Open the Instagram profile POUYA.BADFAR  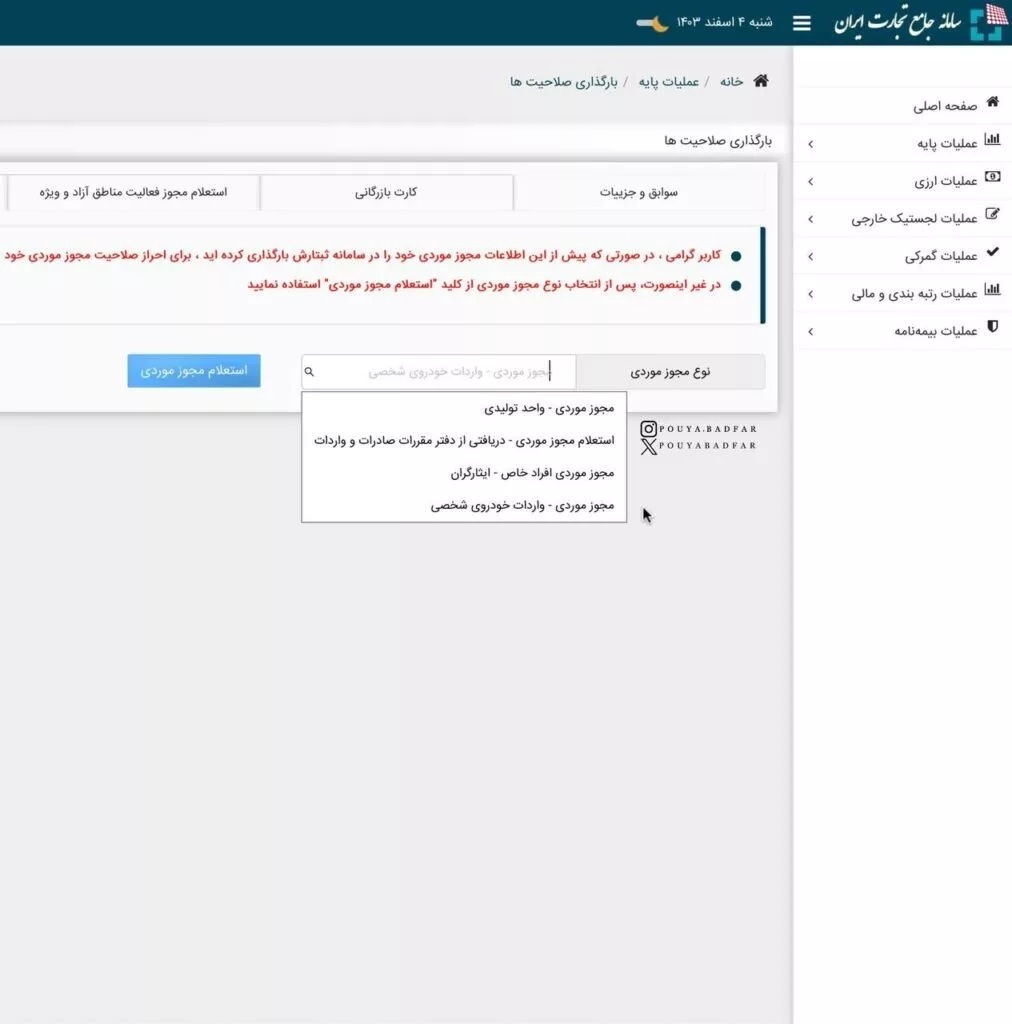pyautogui.click(x=700, y=428)
